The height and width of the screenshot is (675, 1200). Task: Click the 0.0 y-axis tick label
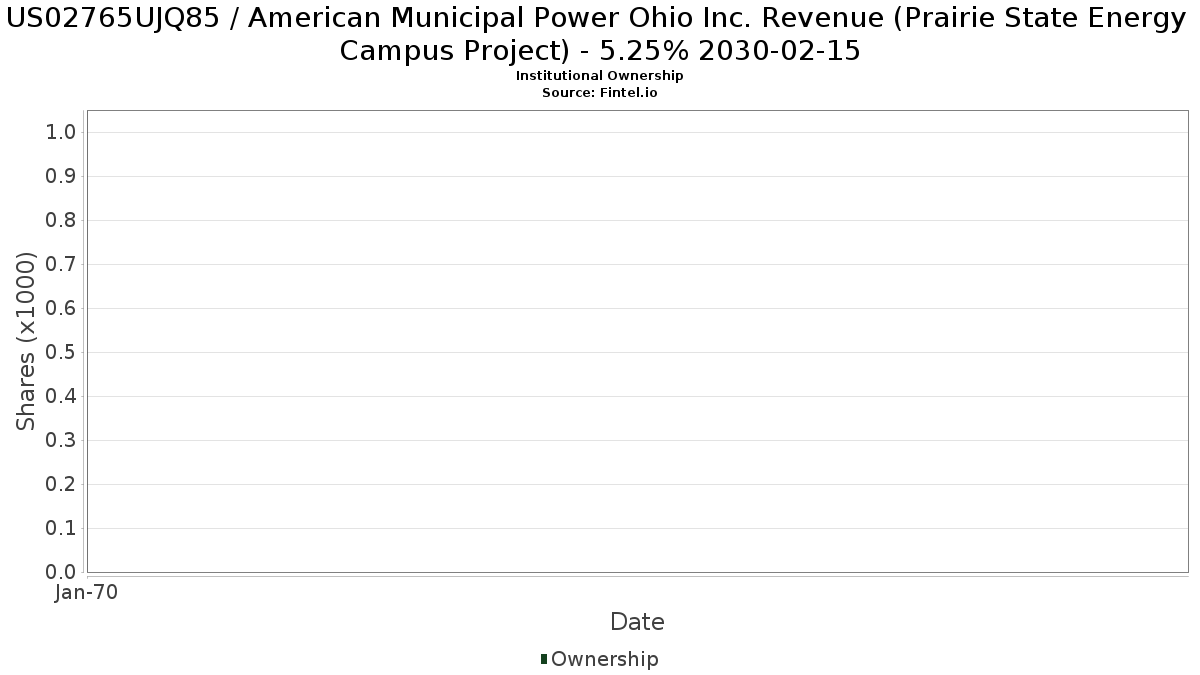pos(62,572)
